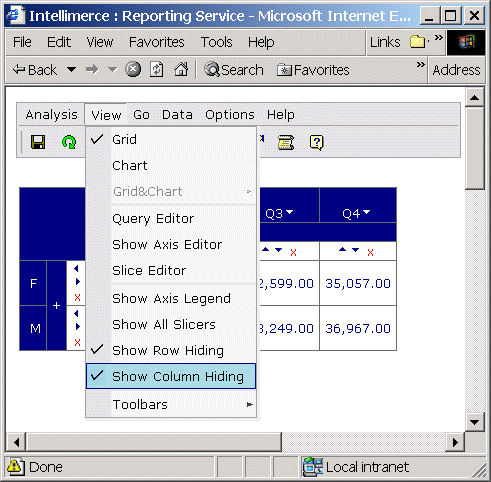Toggle Show Axis Editor
Image resolution: width=491 pixels, height=482 pixels.
click(x=171, y=244)
